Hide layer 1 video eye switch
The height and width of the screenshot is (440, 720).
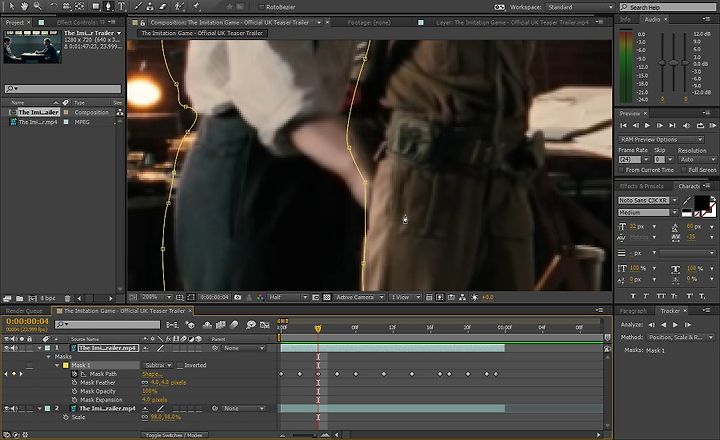click(6, 348)
